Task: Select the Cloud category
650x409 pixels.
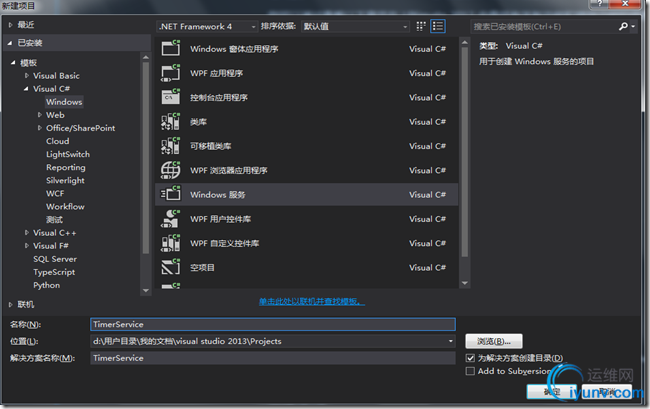Action: (58, 141)
